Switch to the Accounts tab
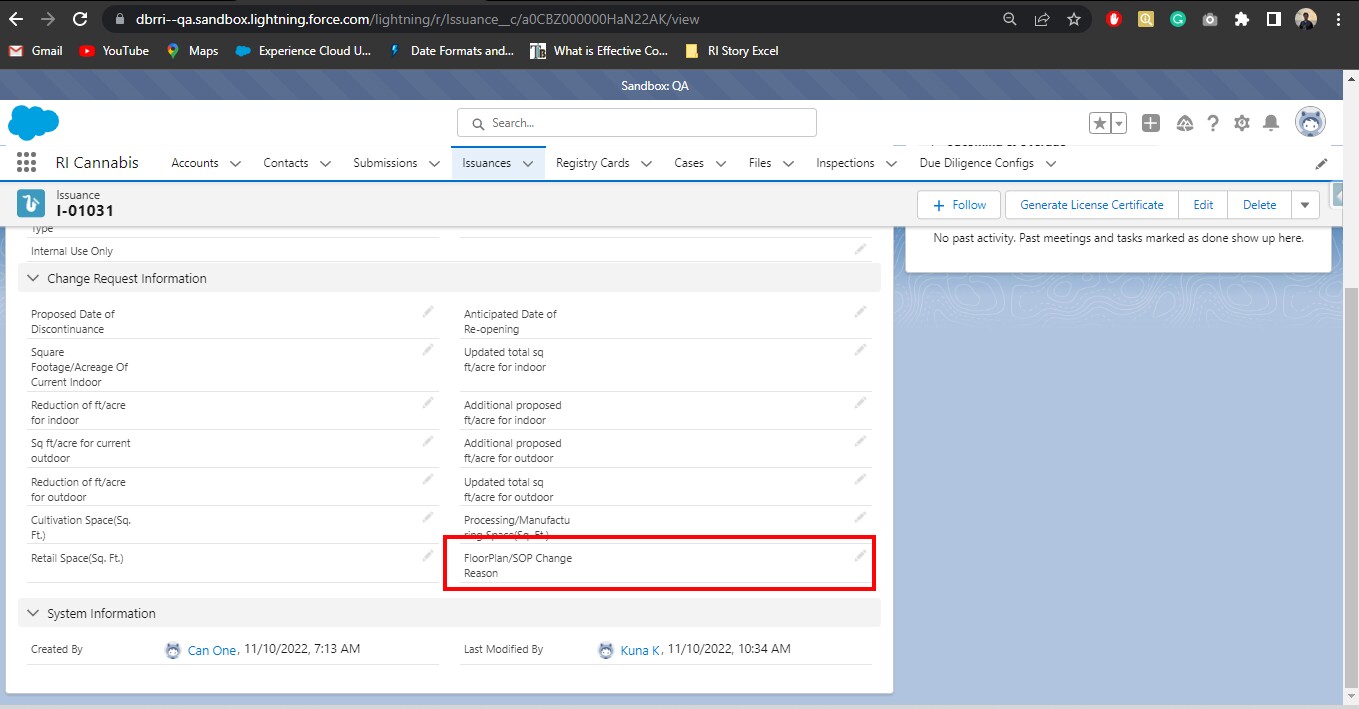The image size is (1359, 709). tap(195, 162)
